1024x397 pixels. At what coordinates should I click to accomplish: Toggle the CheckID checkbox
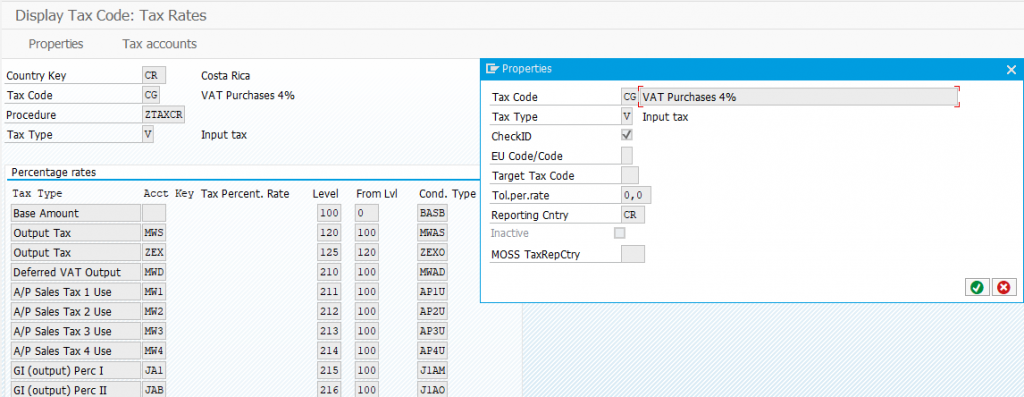[x=626, y=136]
